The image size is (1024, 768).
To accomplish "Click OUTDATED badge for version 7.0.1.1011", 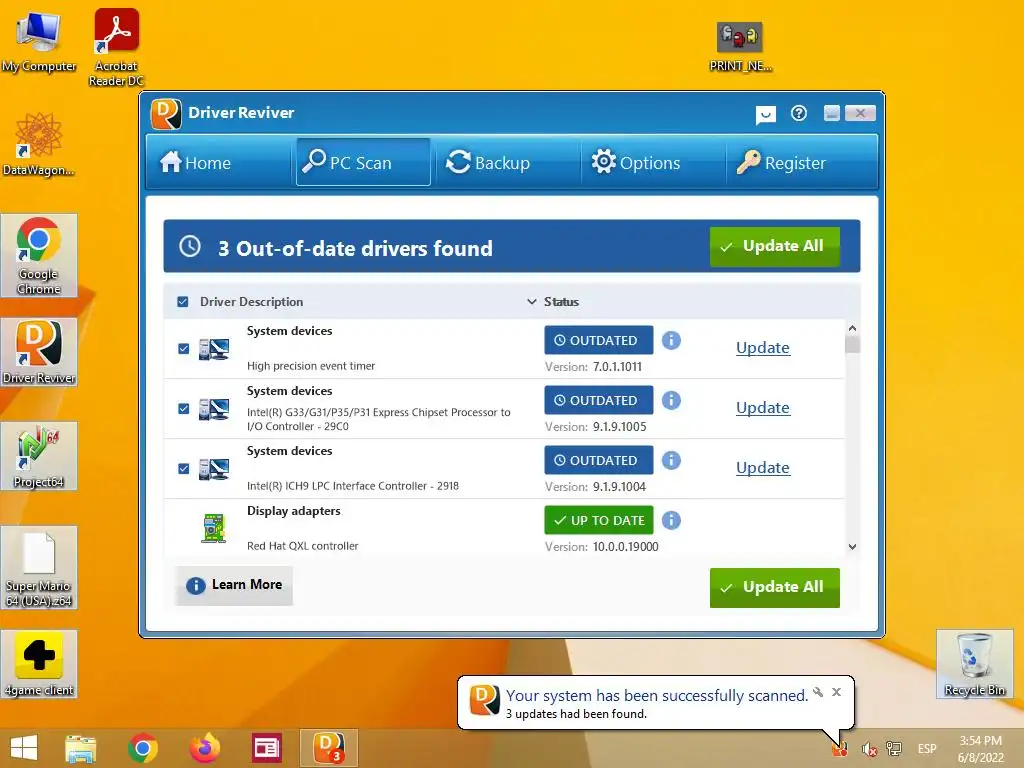I will pyautogui.click(x=599, y=340).
